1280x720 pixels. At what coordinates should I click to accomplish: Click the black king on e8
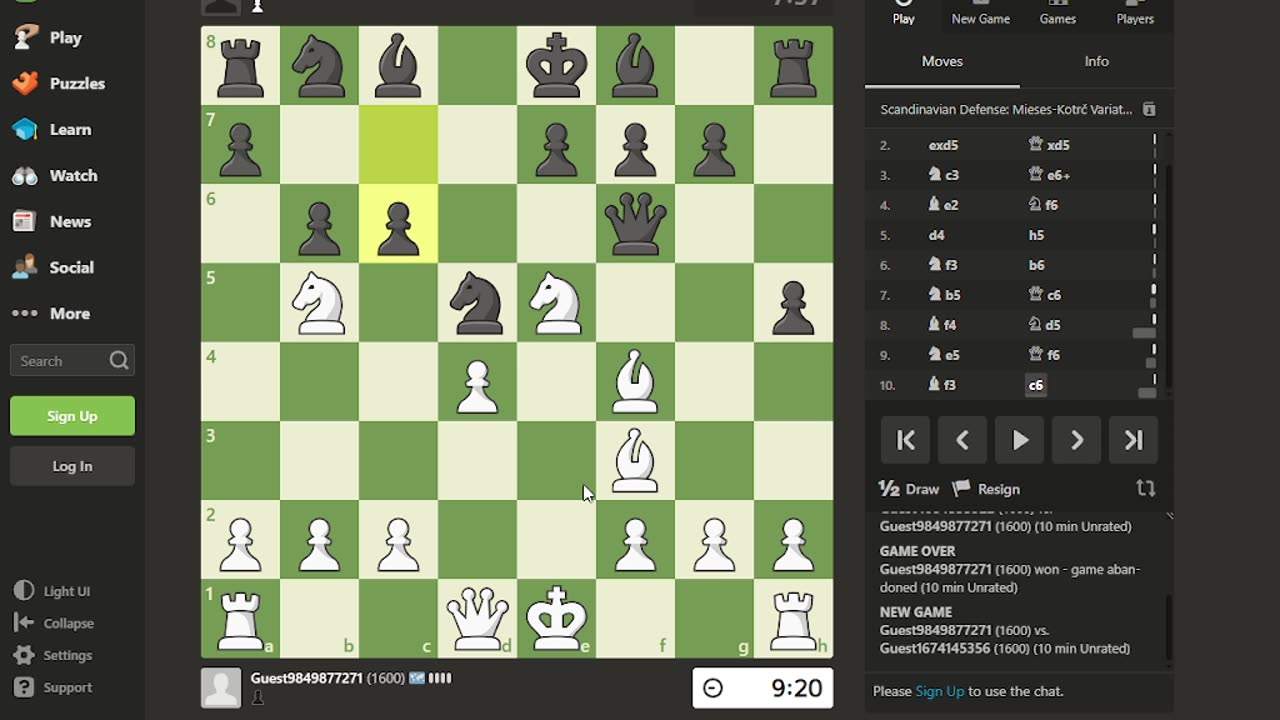(556, 66)
